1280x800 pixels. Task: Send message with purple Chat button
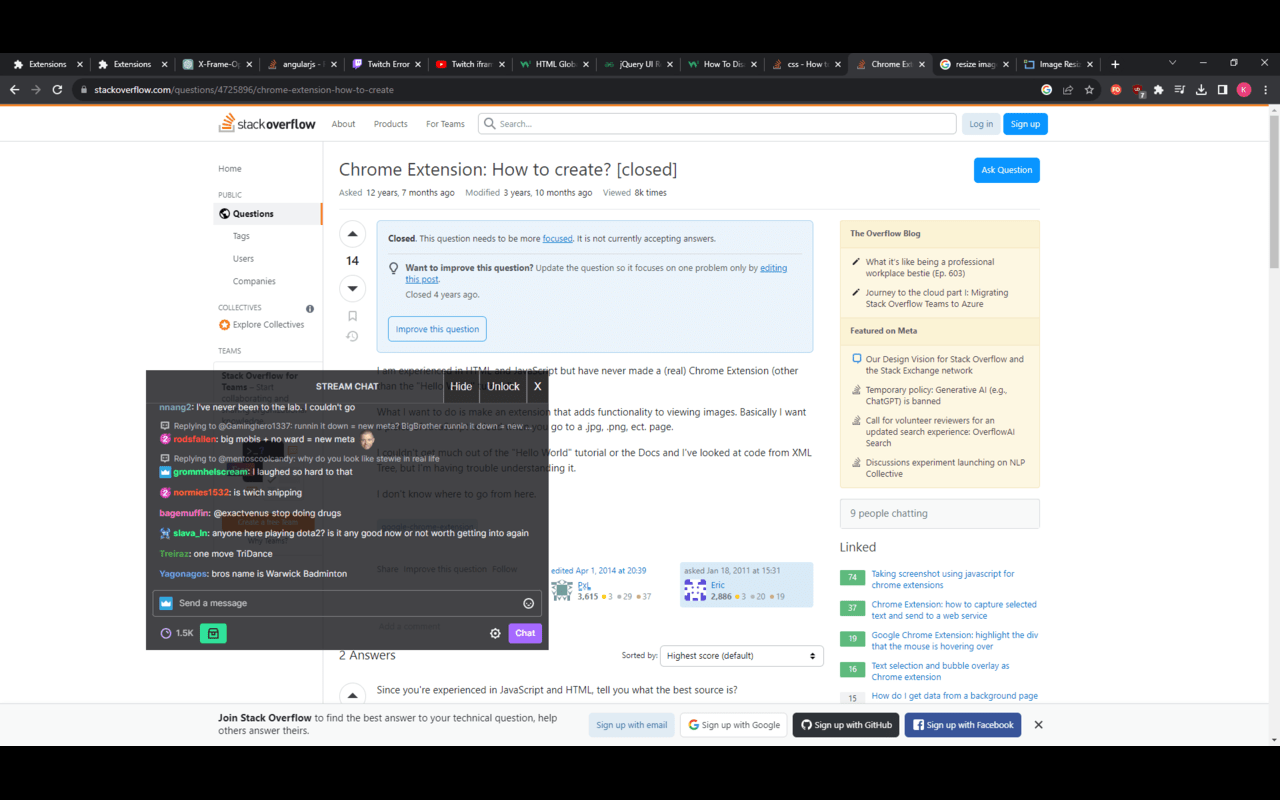click(x=525, y=633)
